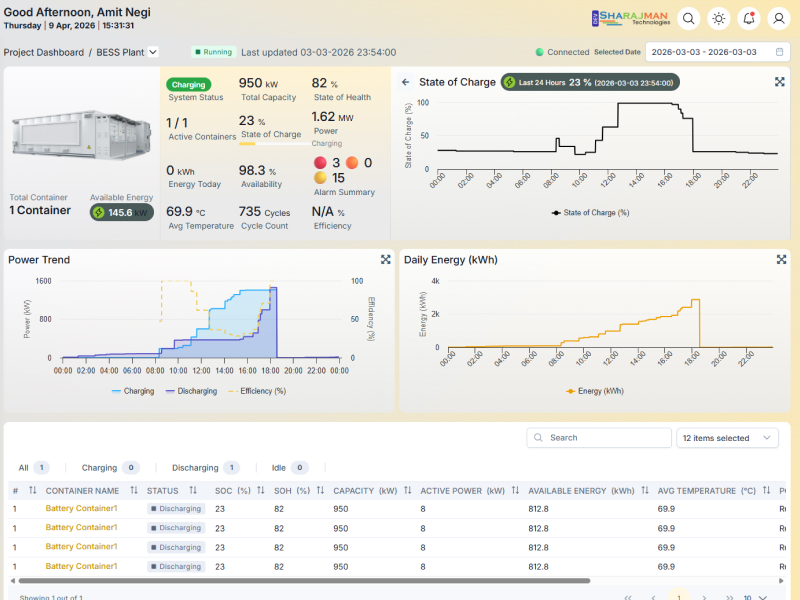
Task: Click the 1.62 MW Power value
Action: tap(333, 117)
